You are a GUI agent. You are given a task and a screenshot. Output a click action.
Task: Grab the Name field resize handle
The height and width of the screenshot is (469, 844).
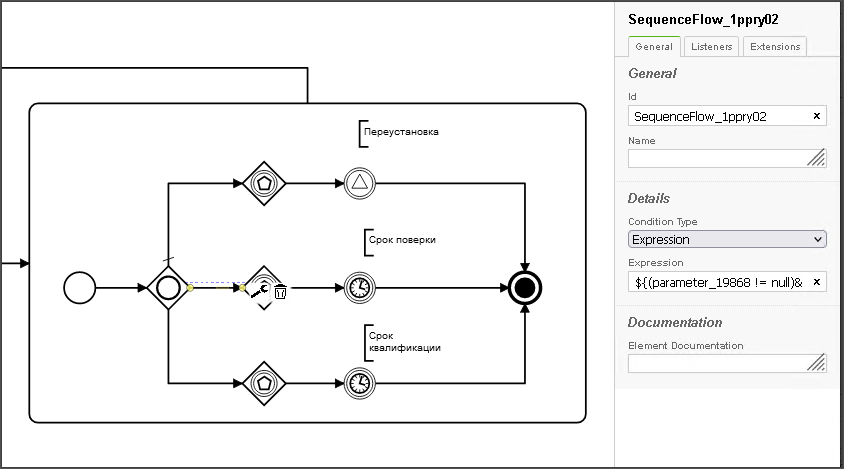click(817, 158)
